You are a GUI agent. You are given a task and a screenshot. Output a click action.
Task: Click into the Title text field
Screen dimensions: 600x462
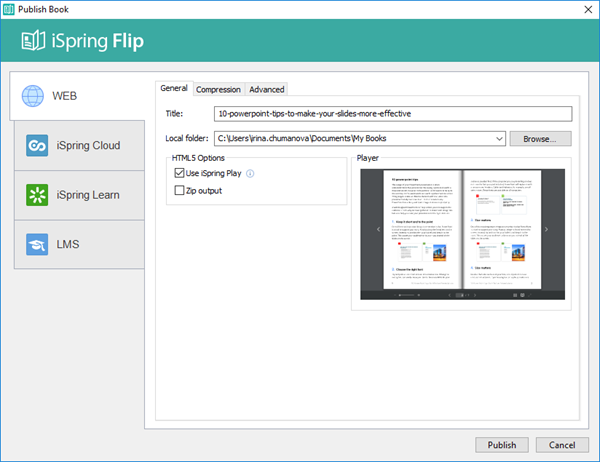(392, 114)
